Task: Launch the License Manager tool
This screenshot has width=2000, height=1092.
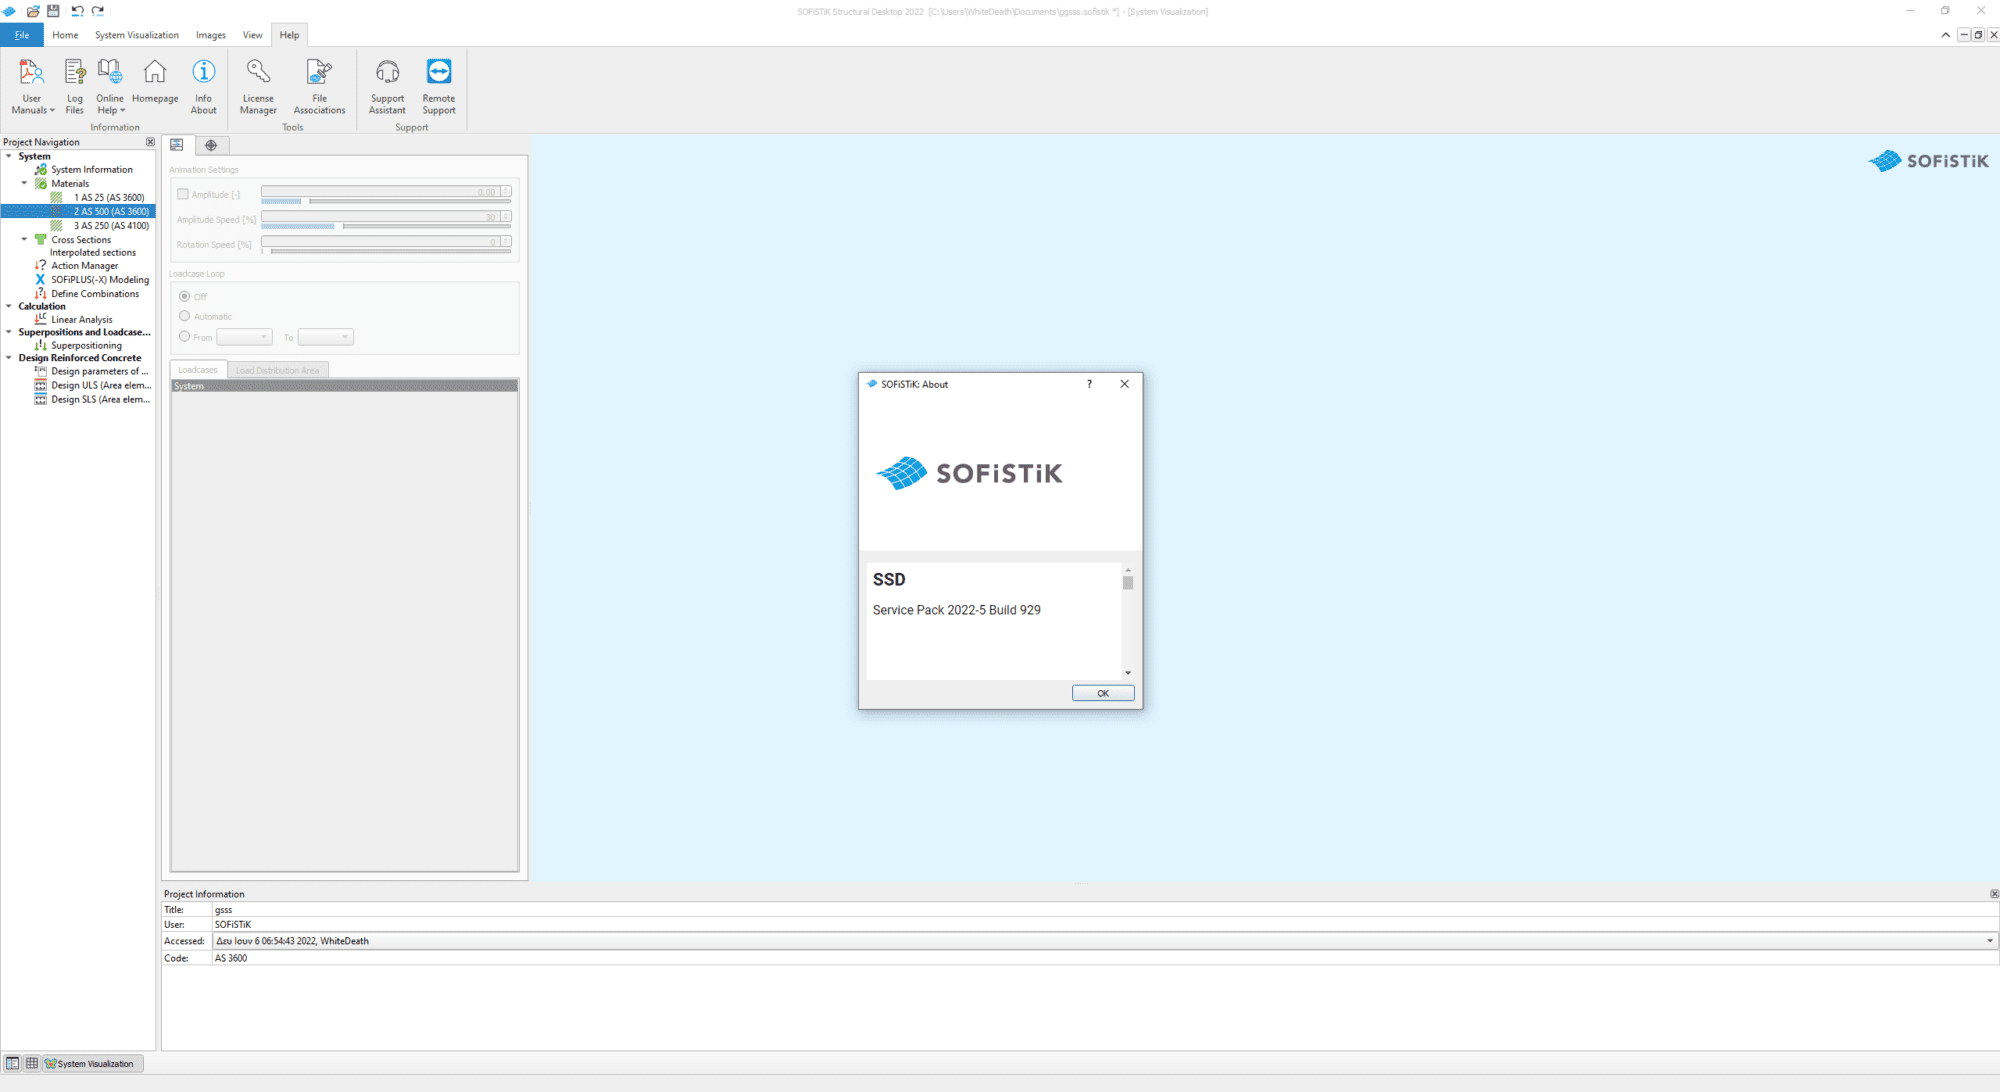Action: [258, 86]
